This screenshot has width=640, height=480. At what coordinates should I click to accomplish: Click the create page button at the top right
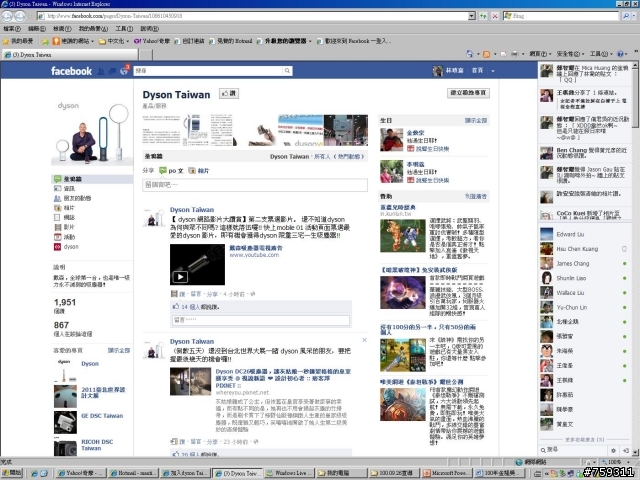(468, 93)
